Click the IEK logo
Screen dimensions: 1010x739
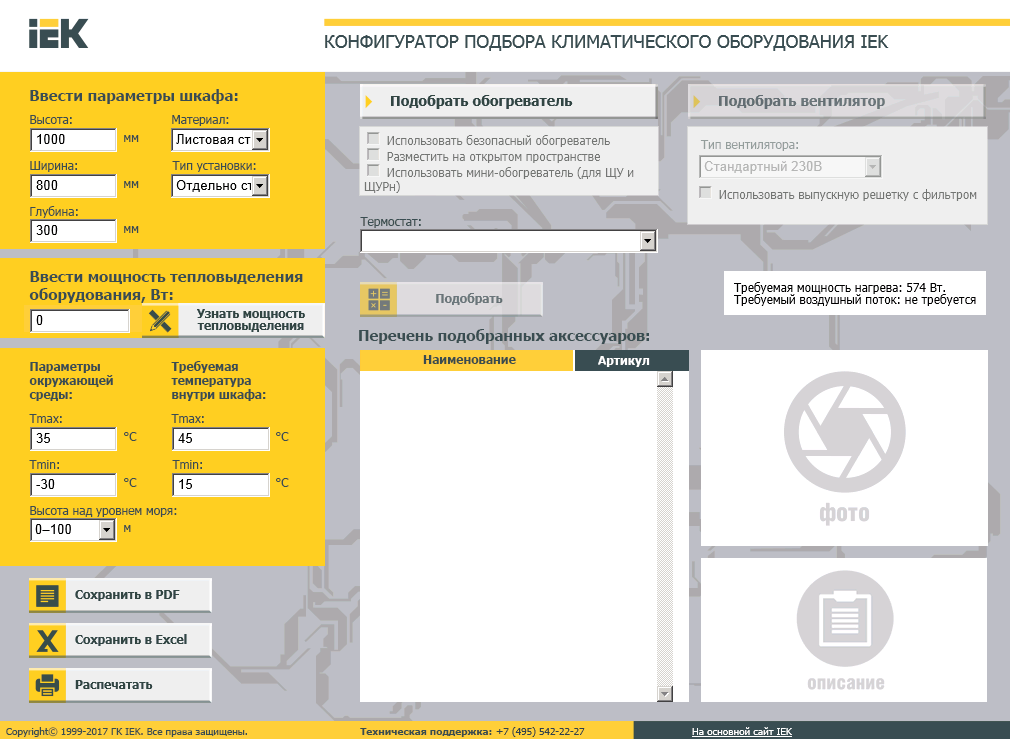(x=59, y=34)
